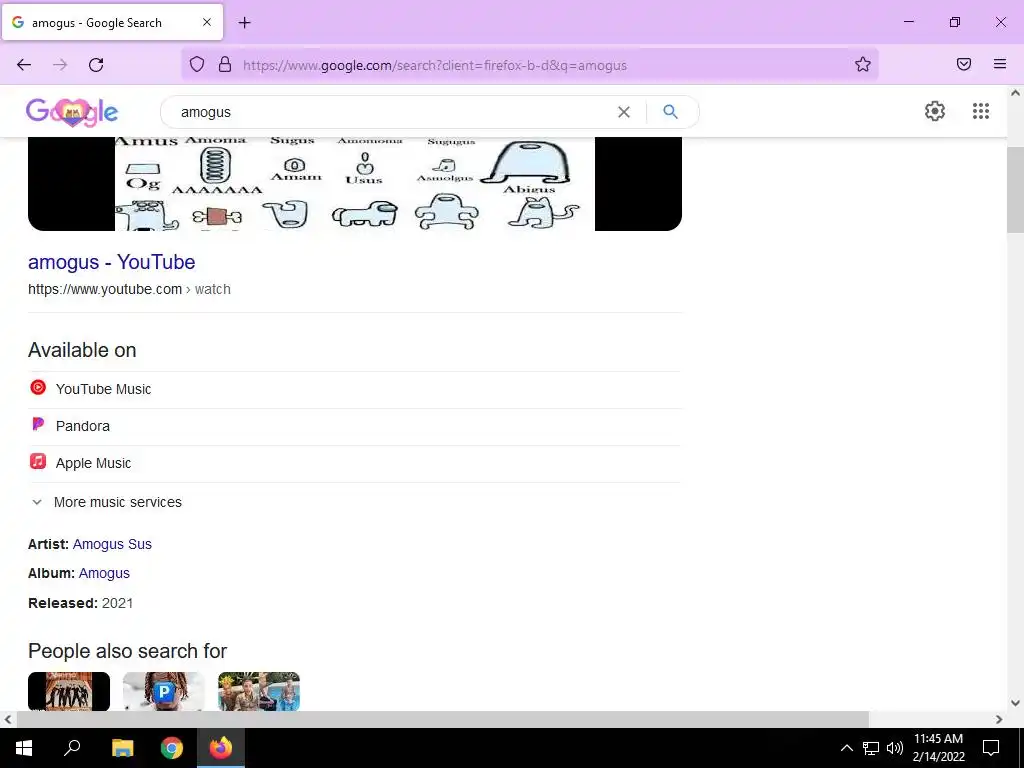Click the scroll up arrow
The height and width of the screenshot is (768, 1024).
tap(1015, 93)
